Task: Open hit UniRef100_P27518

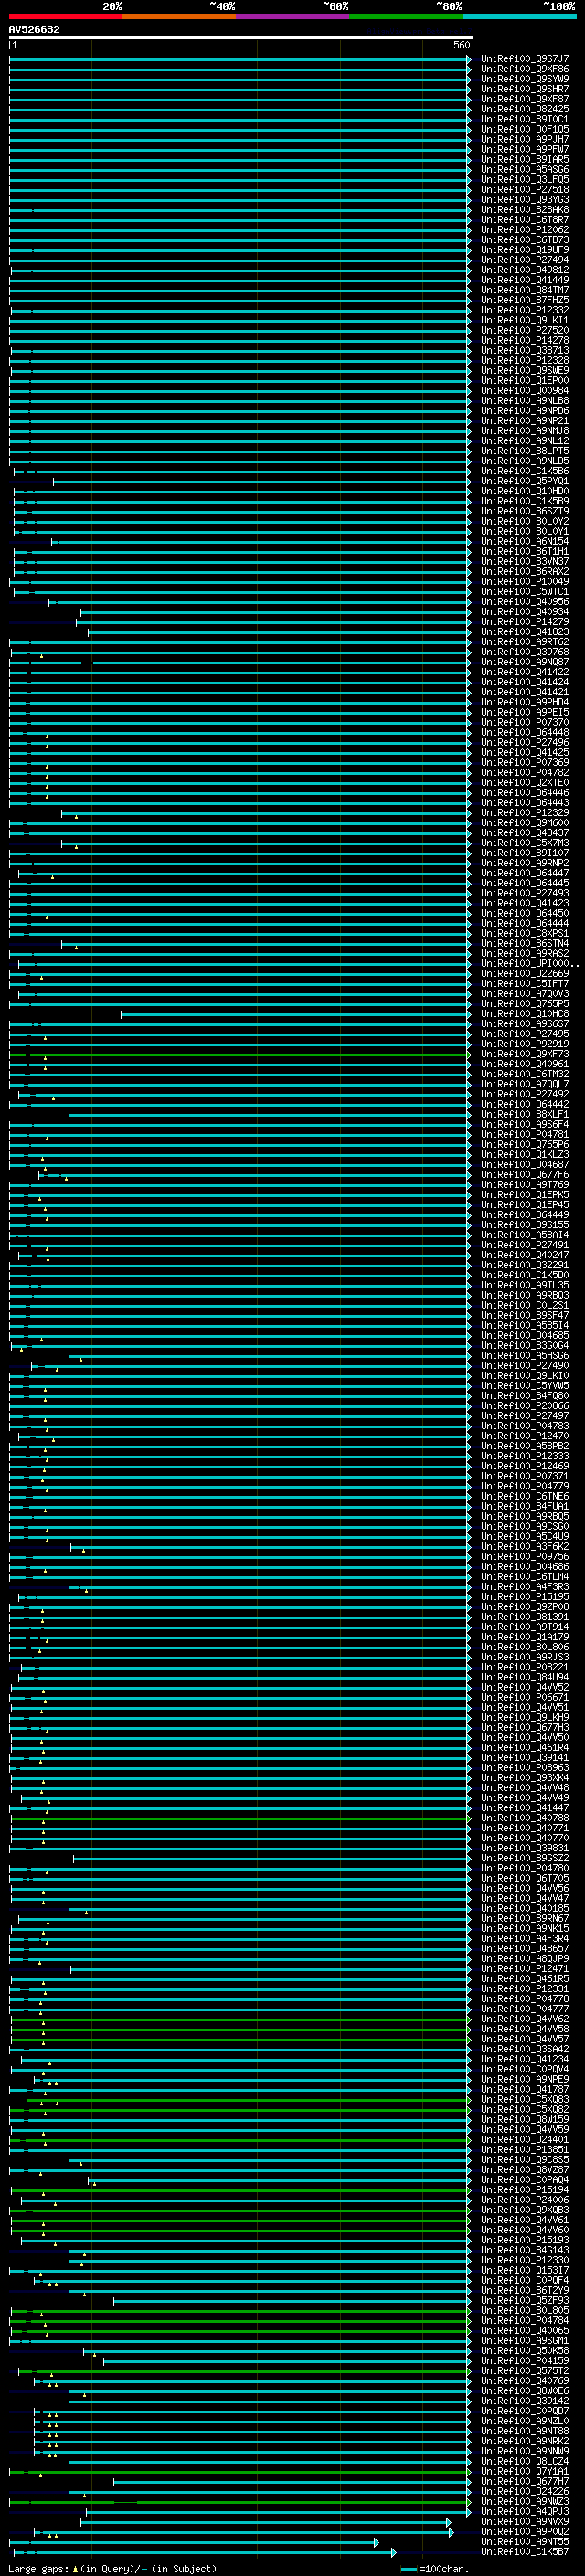Action: click(x=525, y=190)
